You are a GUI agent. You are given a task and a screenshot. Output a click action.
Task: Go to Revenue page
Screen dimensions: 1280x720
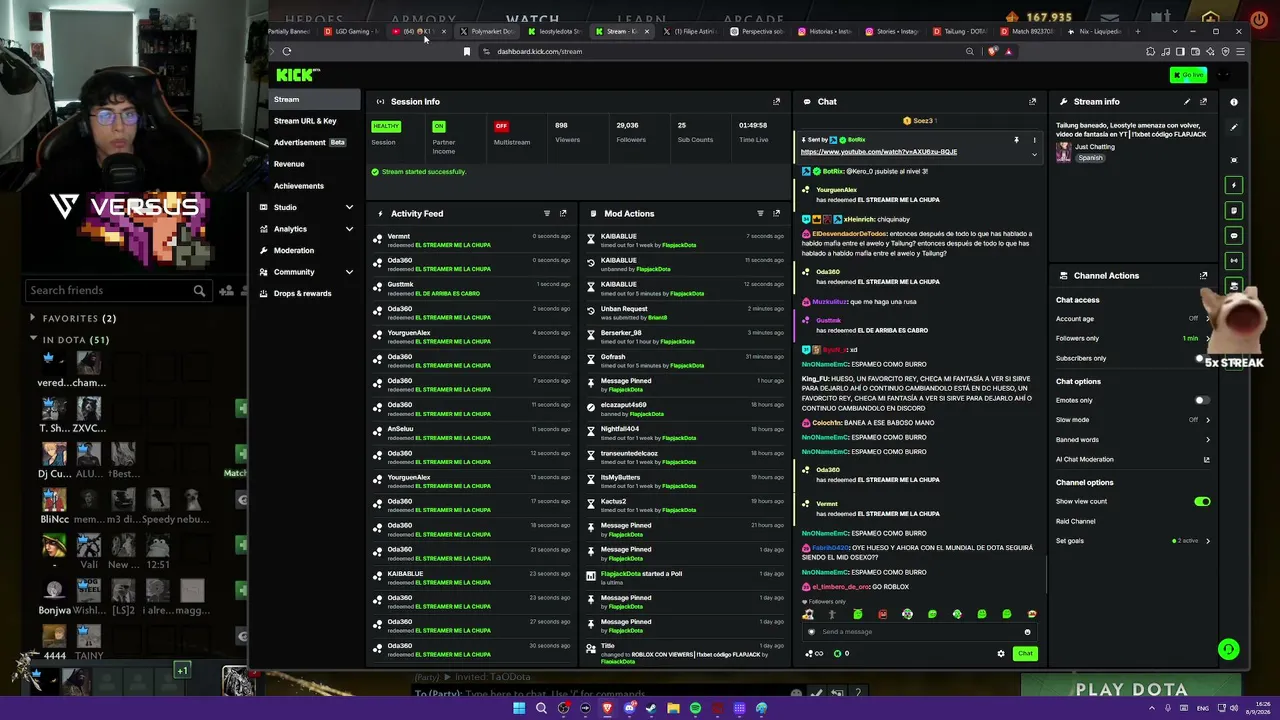tap(289, 164)
